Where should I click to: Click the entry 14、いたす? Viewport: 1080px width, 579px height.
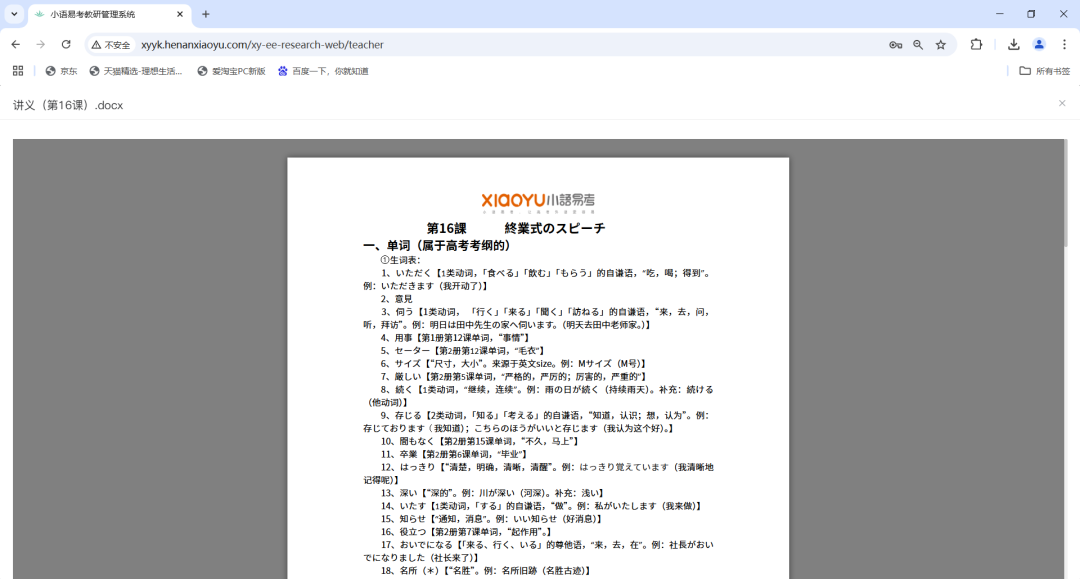(542, 506)
